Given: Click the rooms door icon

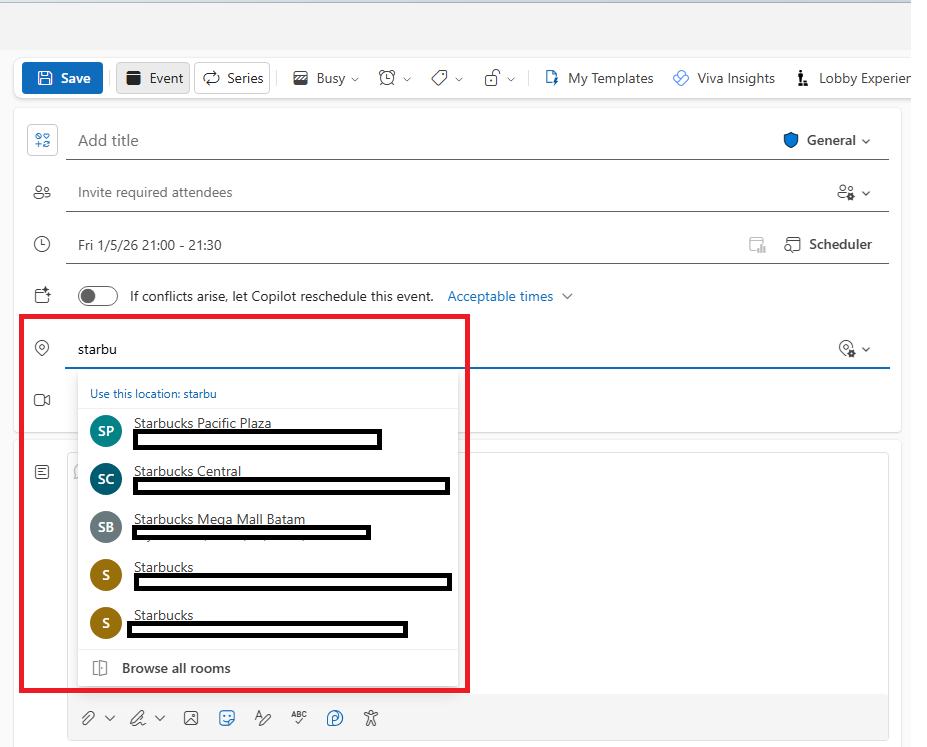Looking at the screenshot, I should coord(100,668).
